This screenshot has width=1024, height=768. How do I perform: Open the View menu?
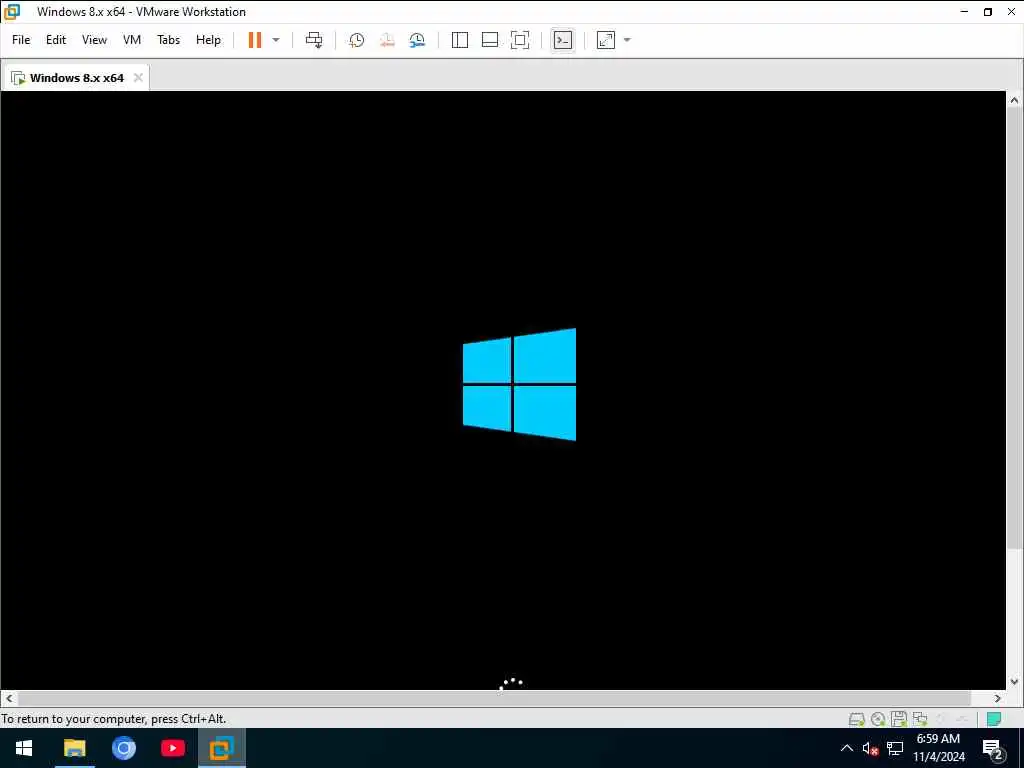[x=94, y=40]
